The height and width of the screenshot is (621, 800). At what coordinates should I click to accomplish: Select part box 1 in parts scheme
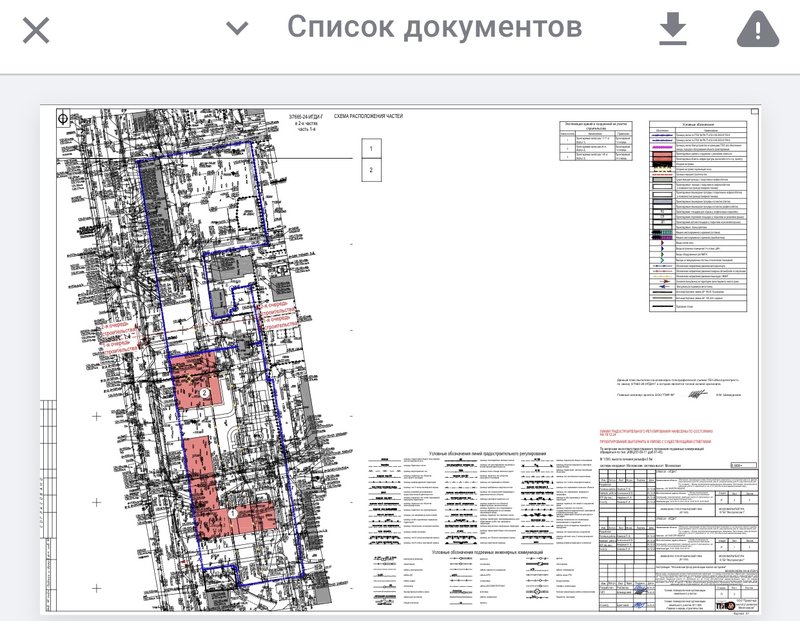(371, 149)
